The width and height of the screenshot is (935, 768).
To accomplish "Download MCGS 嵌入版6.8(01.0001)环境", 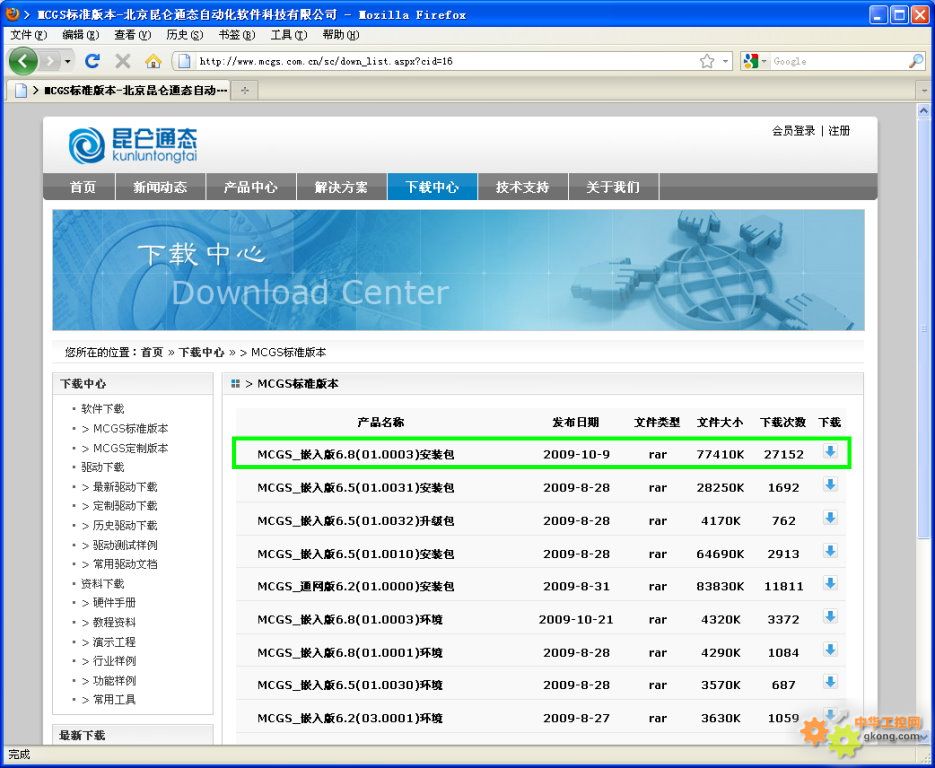I will (x=830, y=650).
